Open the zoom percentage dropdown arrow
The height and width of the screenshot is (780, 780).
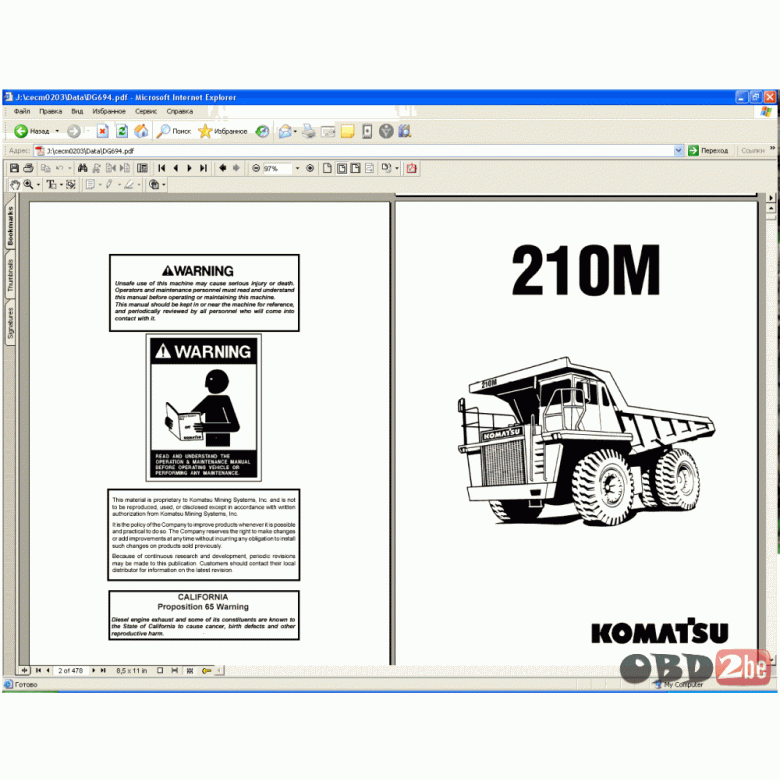click(x=297, y=169)
